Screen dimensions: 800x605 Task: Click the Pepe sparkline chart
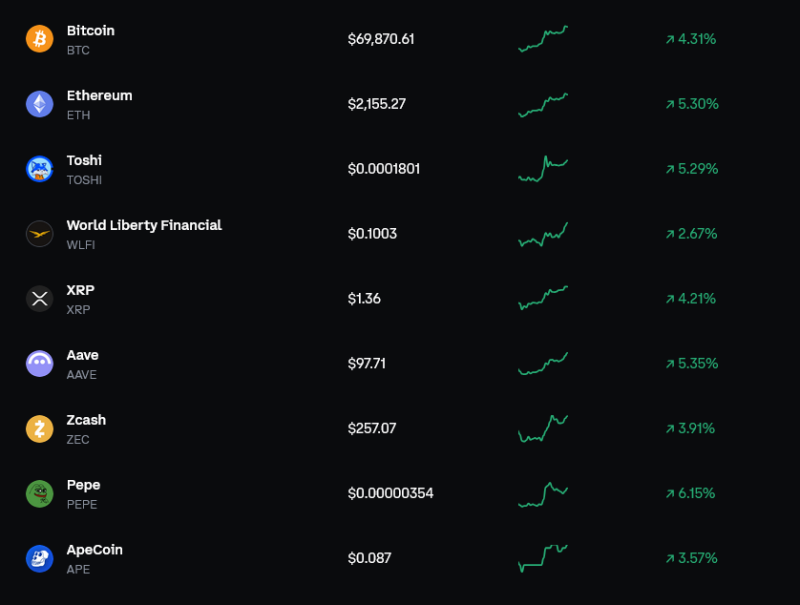point(543,493)
